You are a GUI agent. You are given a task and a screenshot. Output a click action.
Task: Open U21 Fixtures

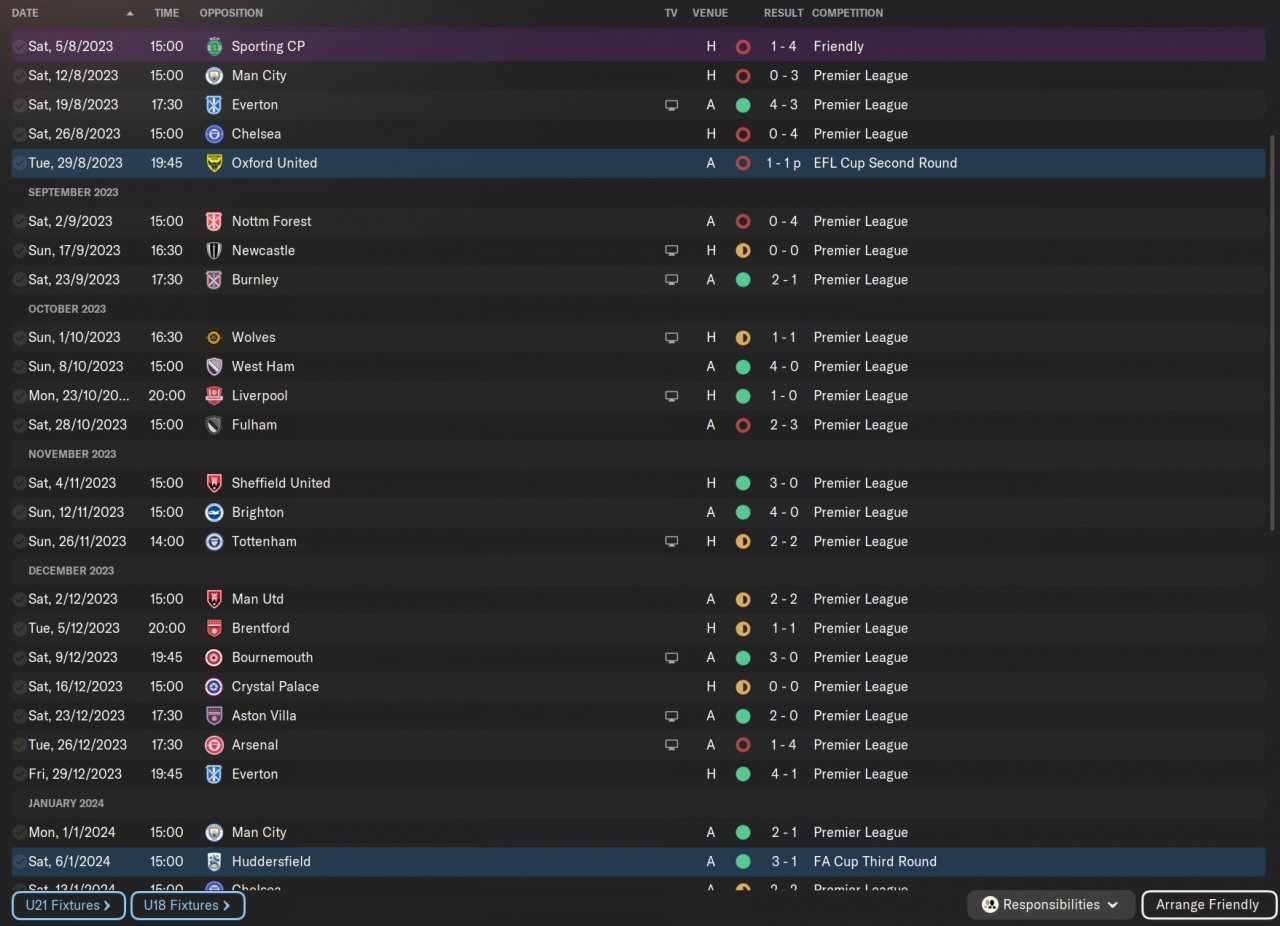[68, 906]
